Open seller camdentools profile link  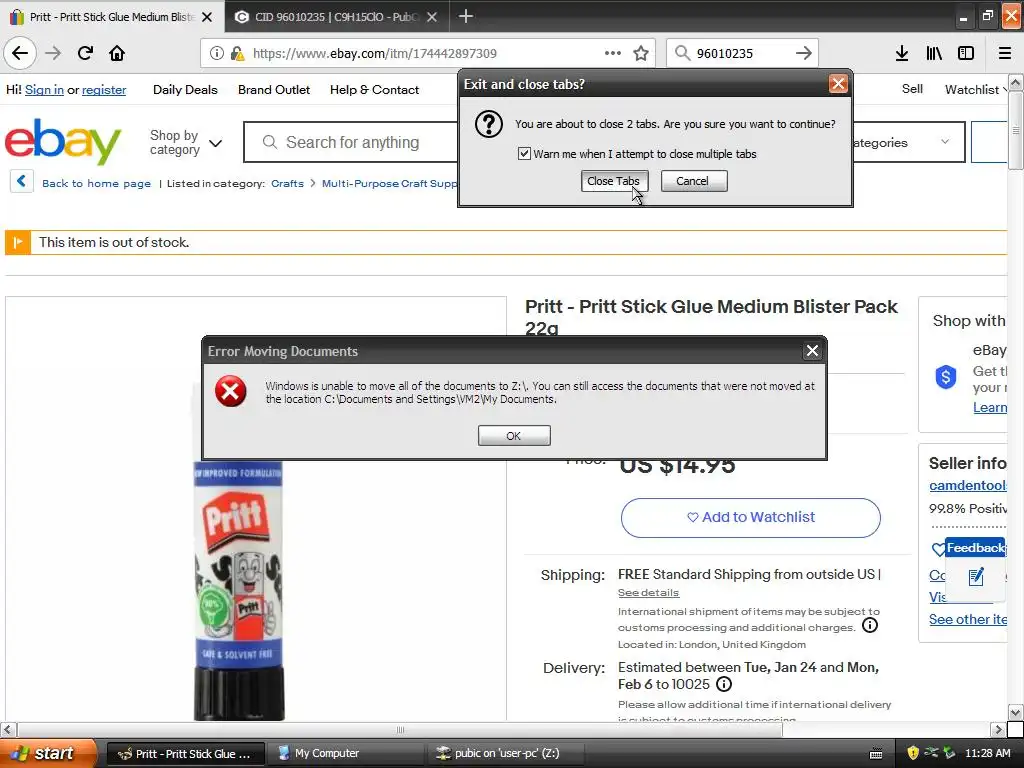point(968,485)
